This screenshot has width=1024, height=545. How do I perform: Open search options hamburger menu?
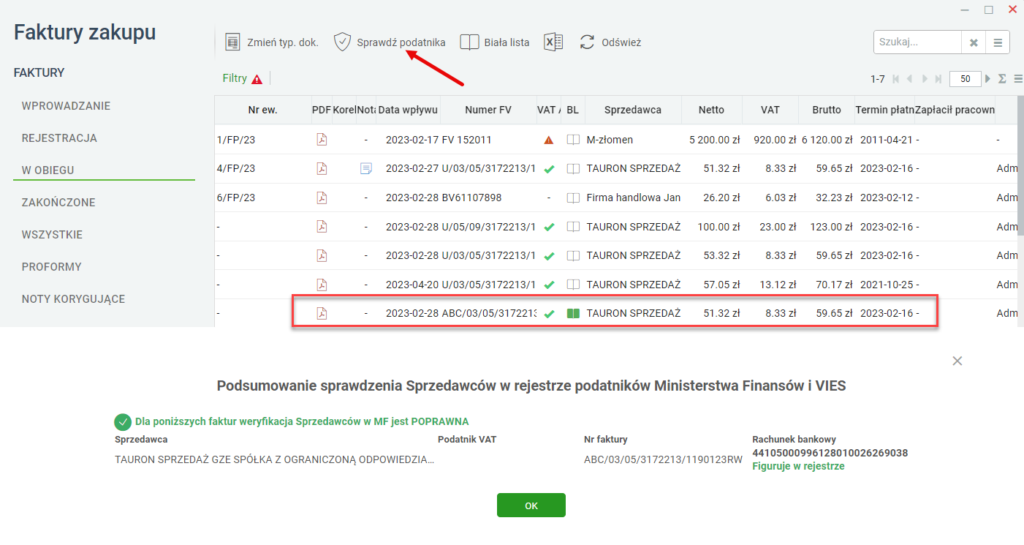[997, 42]
